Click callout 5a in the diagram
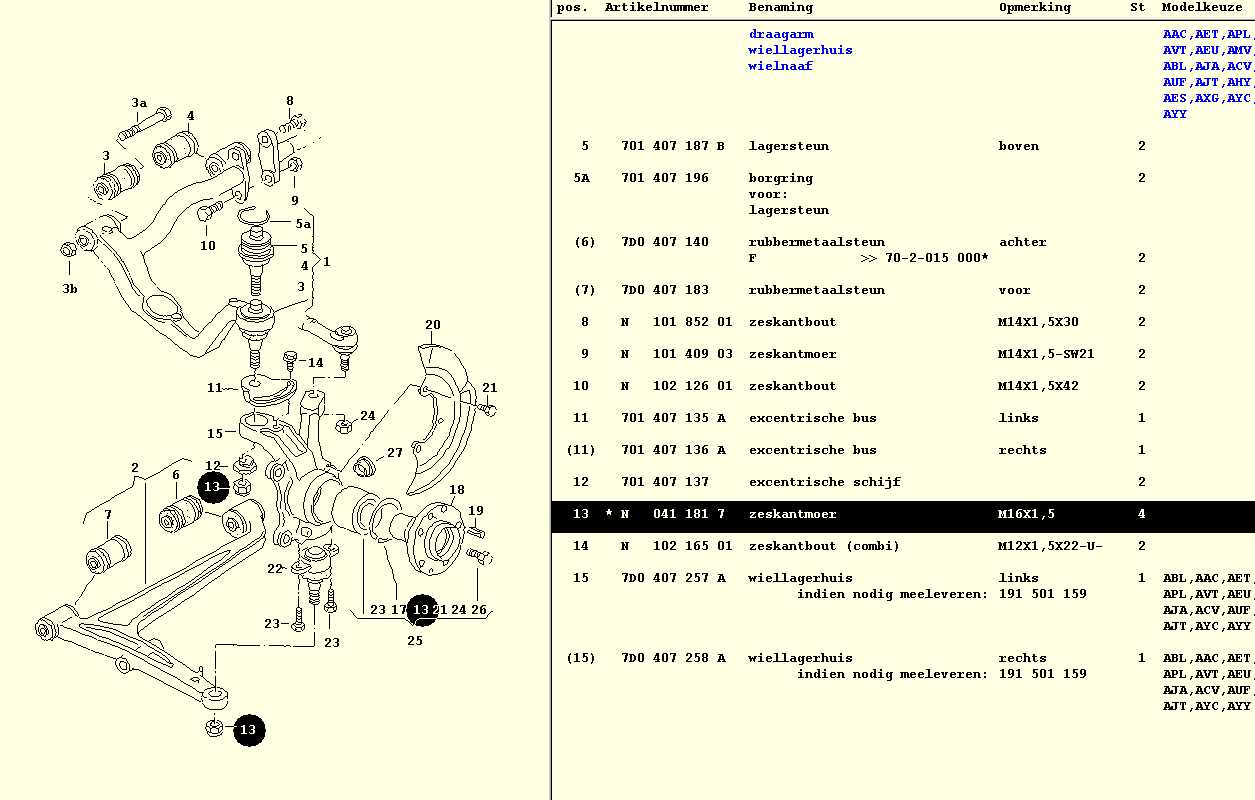This screenshot has width=1255, height=800. point(303,224)
